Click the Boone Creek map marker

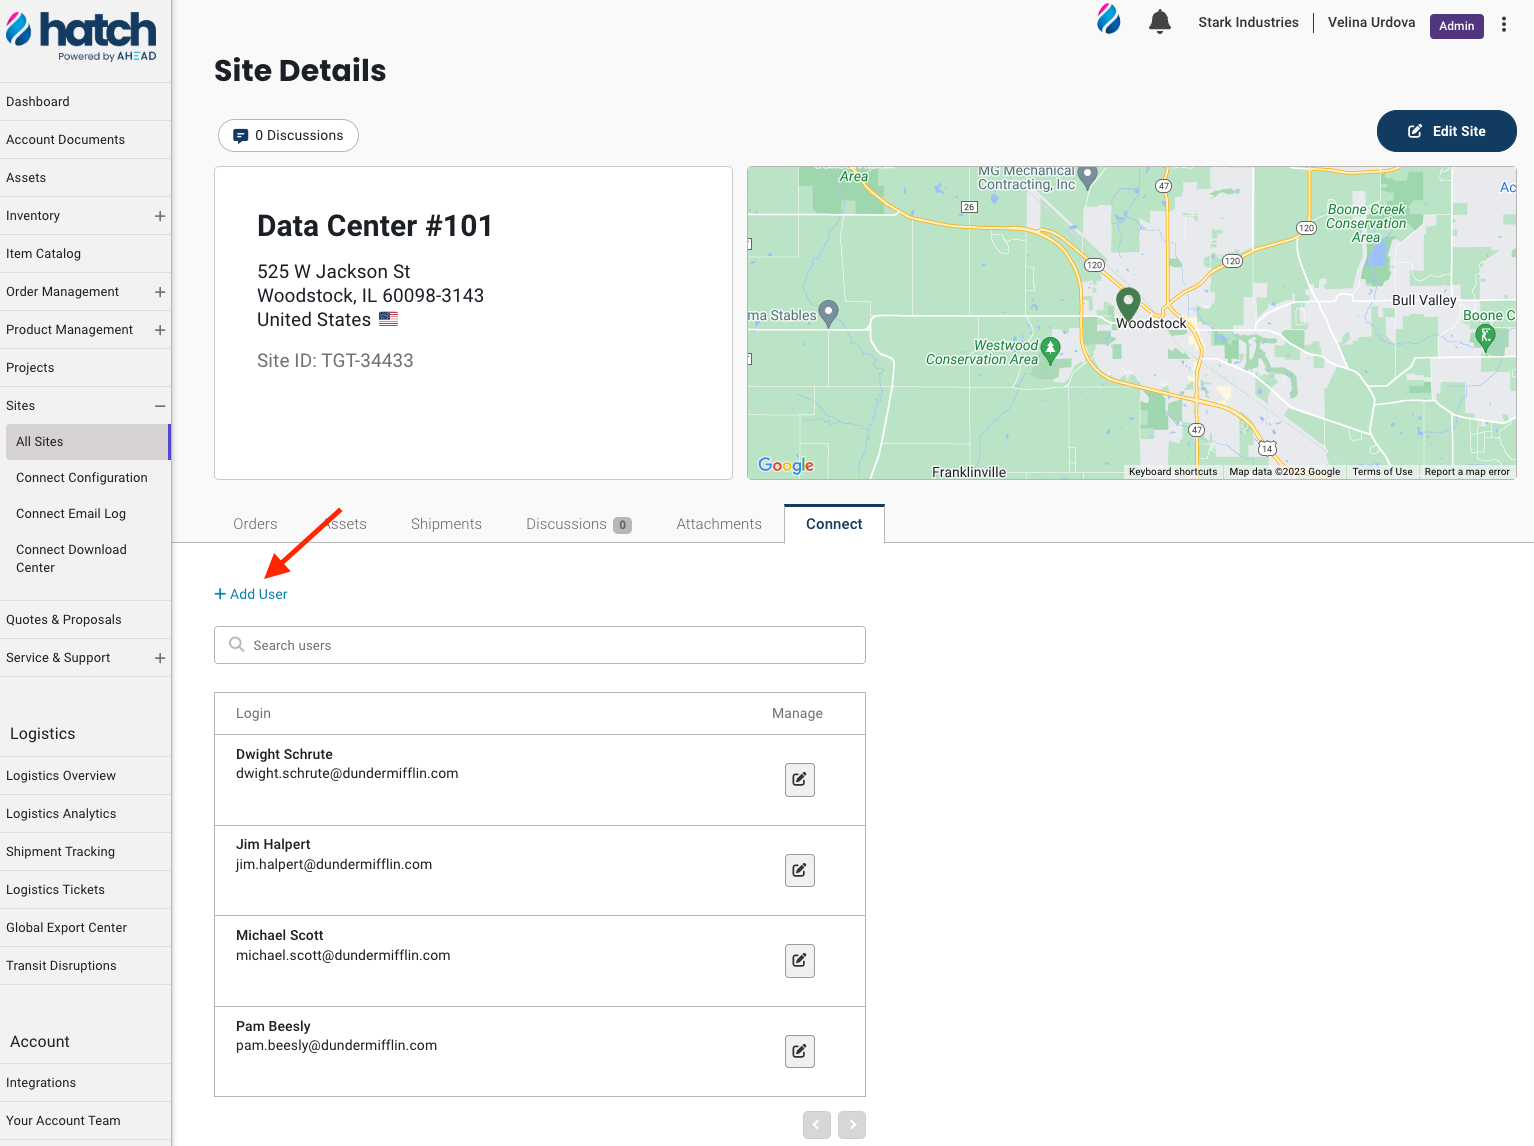point(1486,337)
